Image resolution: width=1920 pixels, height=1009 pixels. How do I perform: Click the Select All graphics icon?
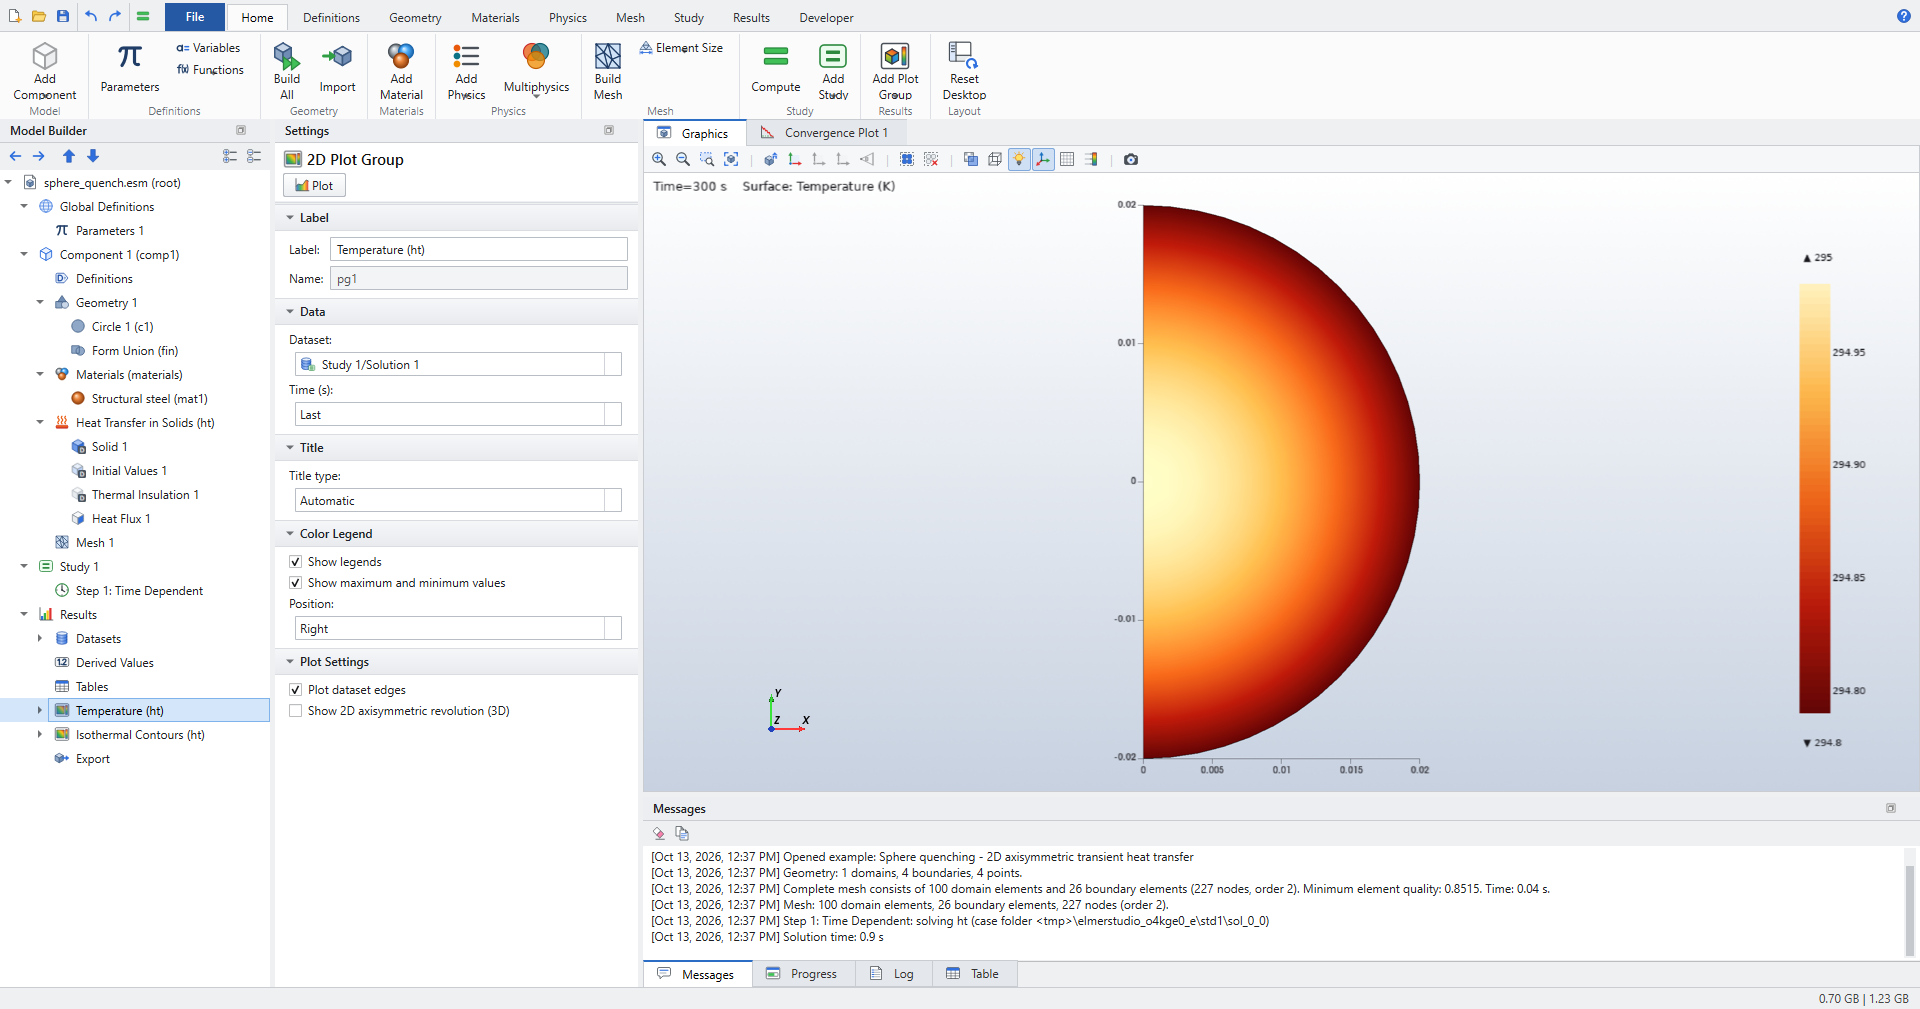(x=907, y=159)
